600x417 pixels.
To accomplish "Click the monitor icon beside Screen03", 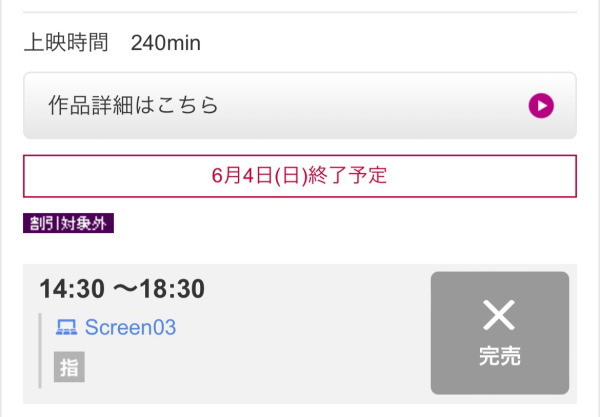I will point(66,327).
